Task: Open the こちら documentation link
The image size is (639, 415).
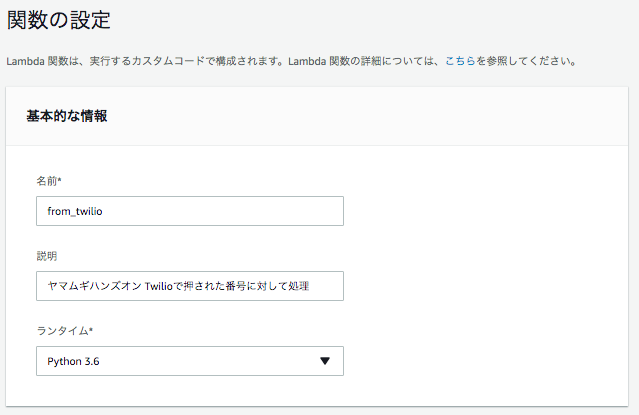Action: click(460, 61)
